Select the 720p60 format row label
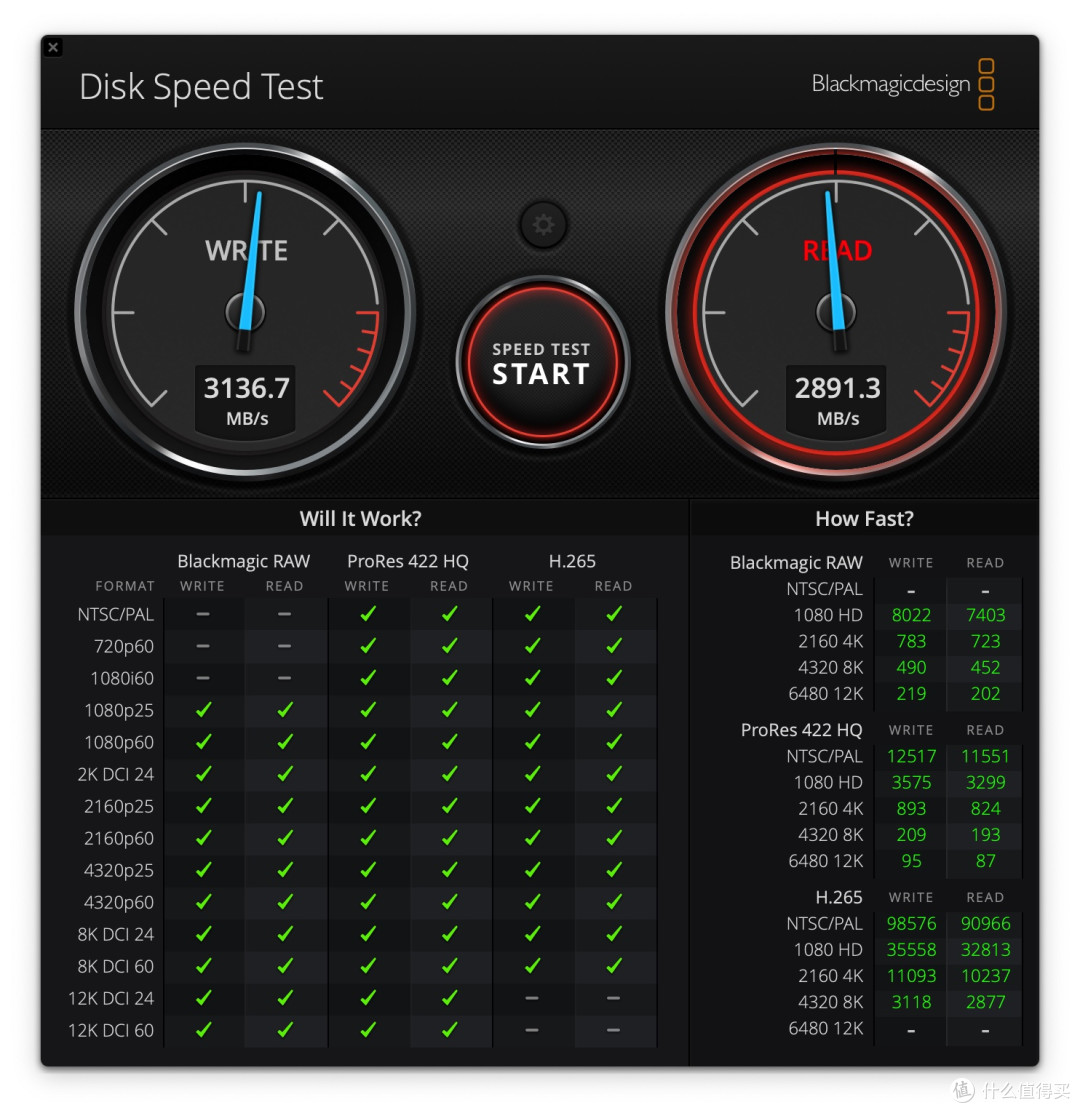This screenshot has height=1113, width=1080. coord(123,647)
